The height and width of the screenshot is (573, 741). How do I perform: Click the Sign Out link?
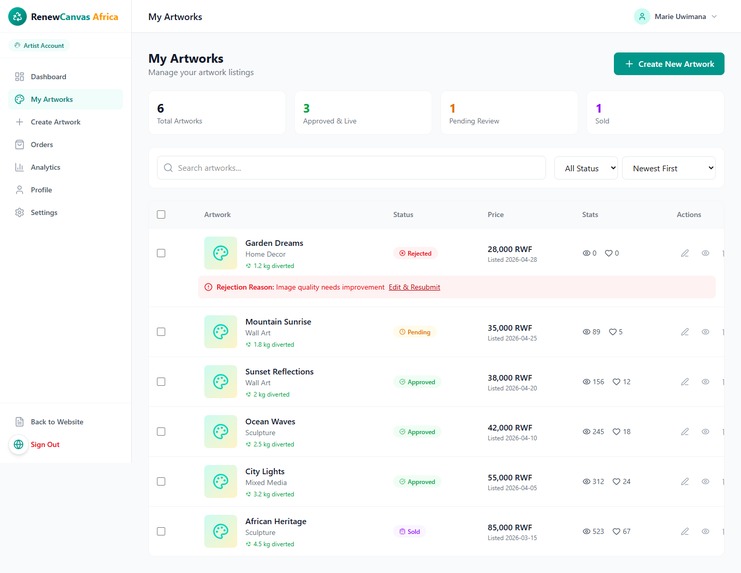tap(45, 445)
